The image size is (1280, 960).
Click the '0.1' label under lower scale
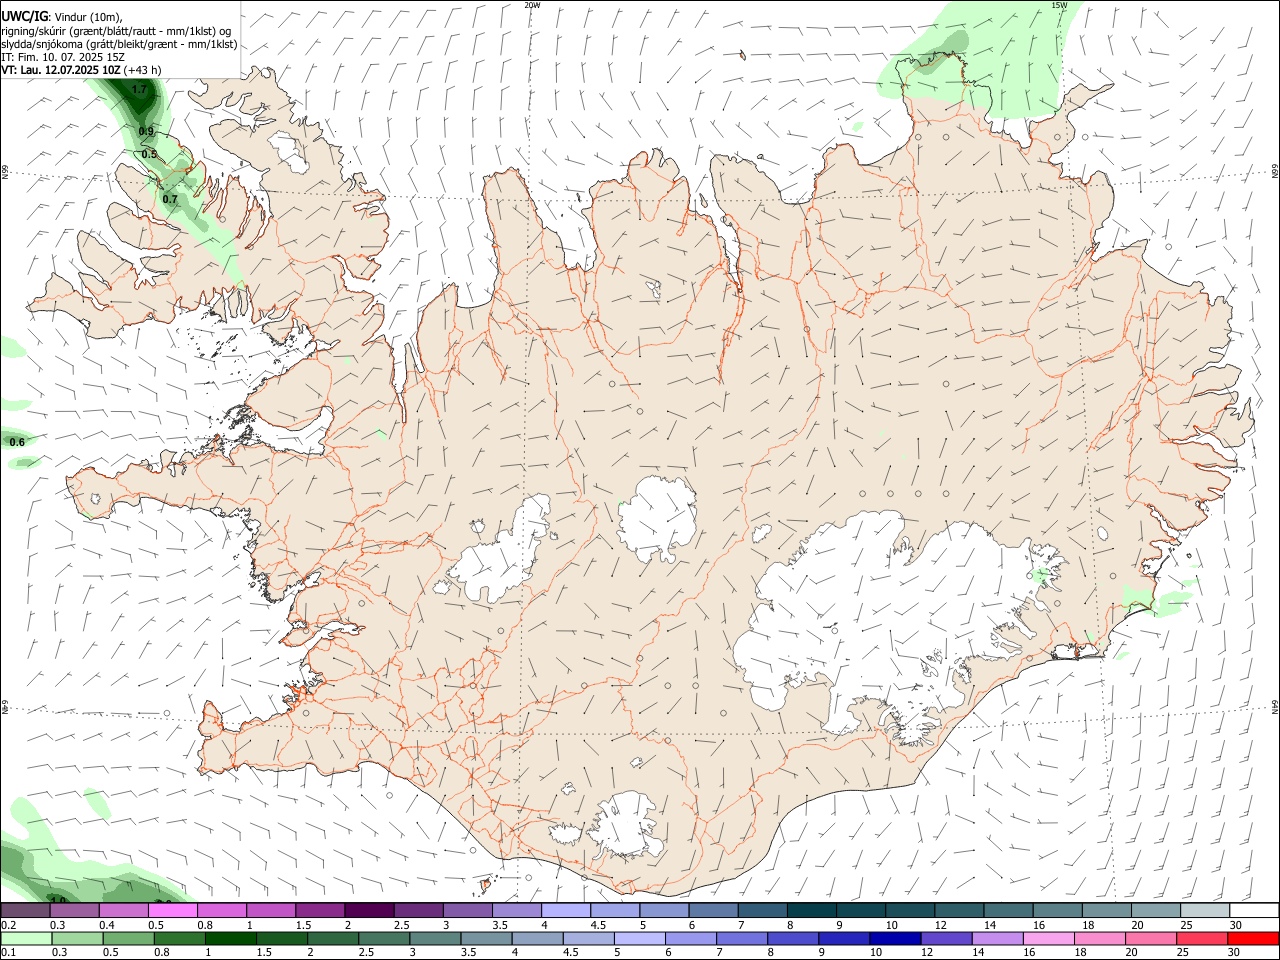(x=8, y=953)
